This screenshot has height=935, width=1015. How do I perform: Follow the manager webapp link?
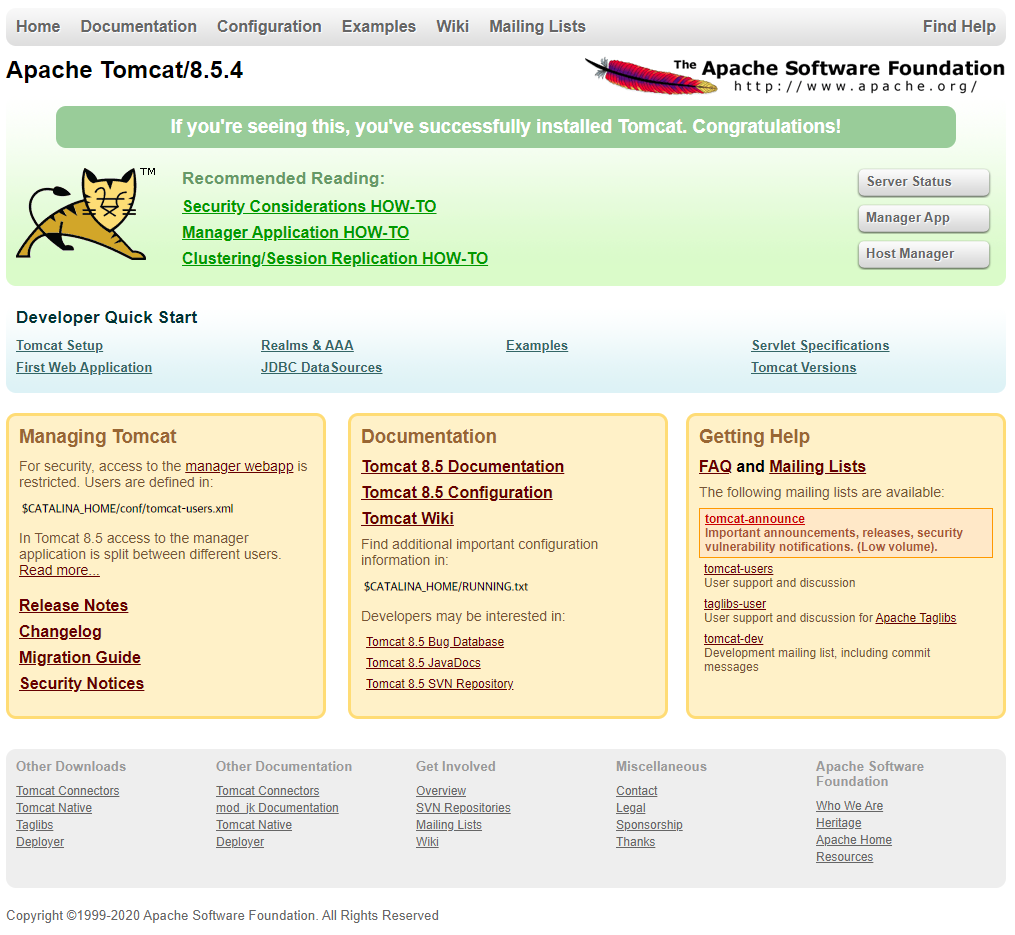click(x=239, y=466)
